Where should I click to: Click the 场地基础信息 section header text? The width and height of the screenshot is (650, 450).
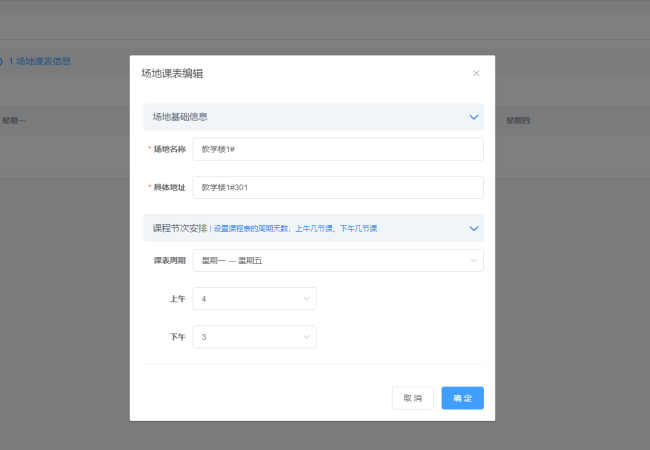click(180, 117)
